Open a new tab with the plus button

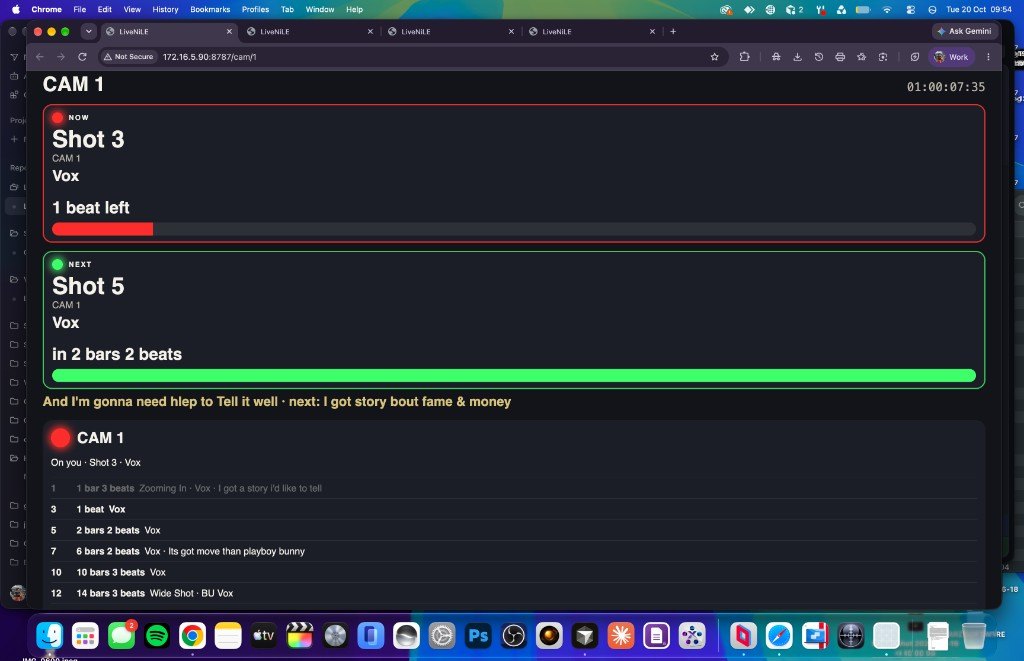click(x=673, y=31)
